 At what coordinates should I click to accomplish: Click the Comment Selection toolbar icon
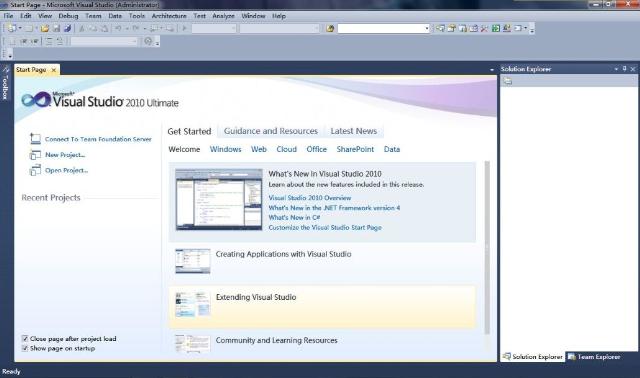coord(49,41)
